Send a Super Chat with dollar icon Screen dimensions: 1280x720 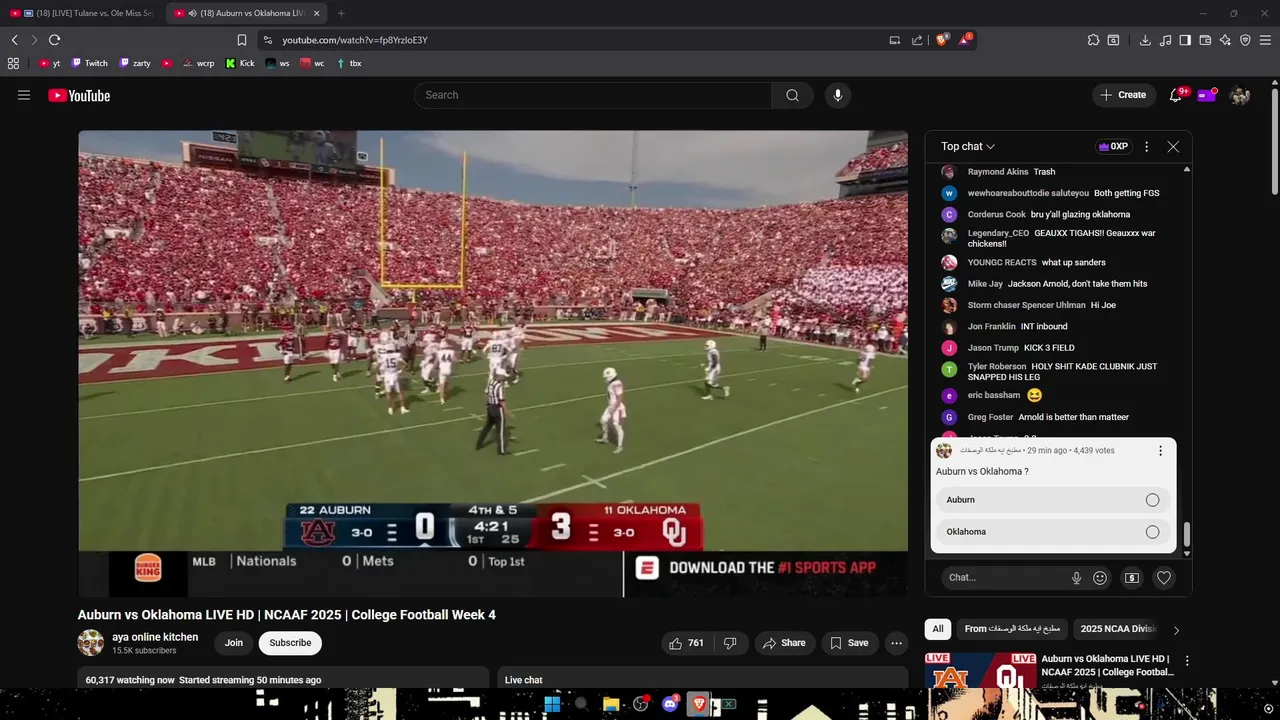click(x=1132, y=577)
